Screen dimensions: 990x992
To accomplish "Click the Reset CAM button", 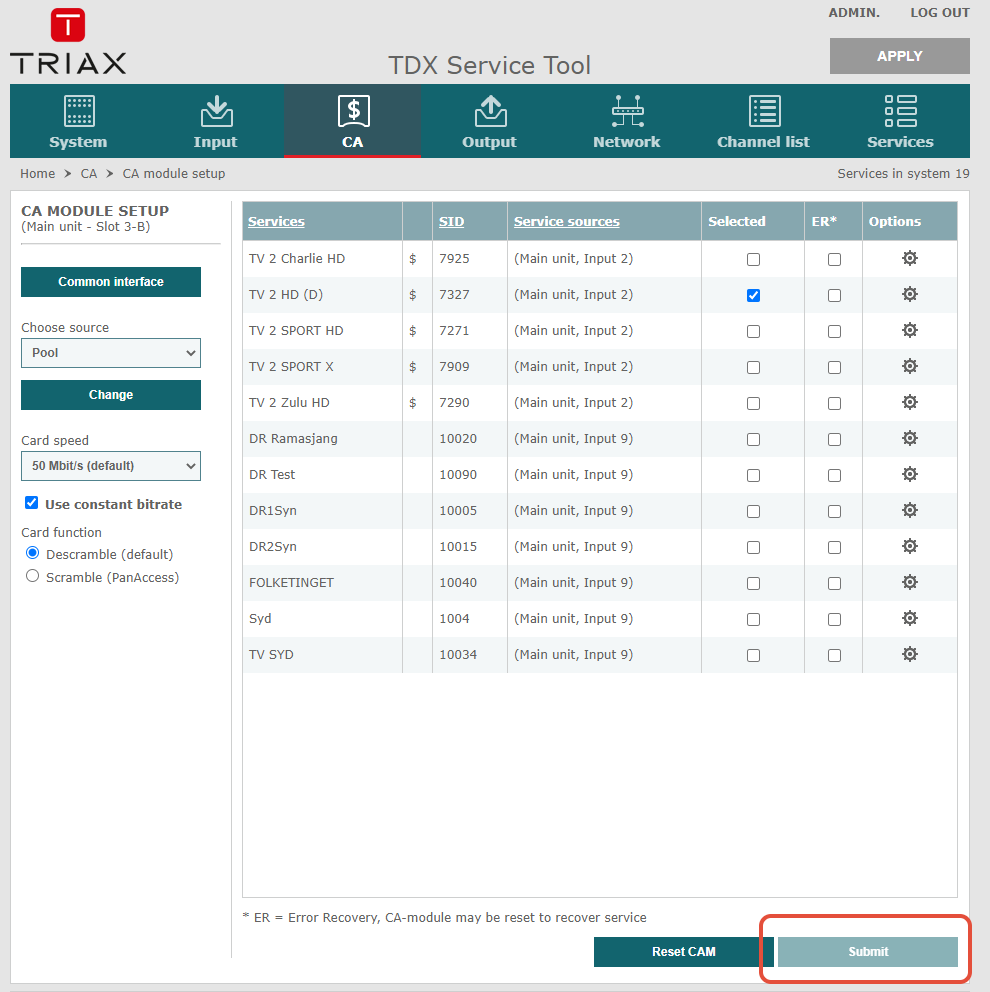I will [684, 952].
